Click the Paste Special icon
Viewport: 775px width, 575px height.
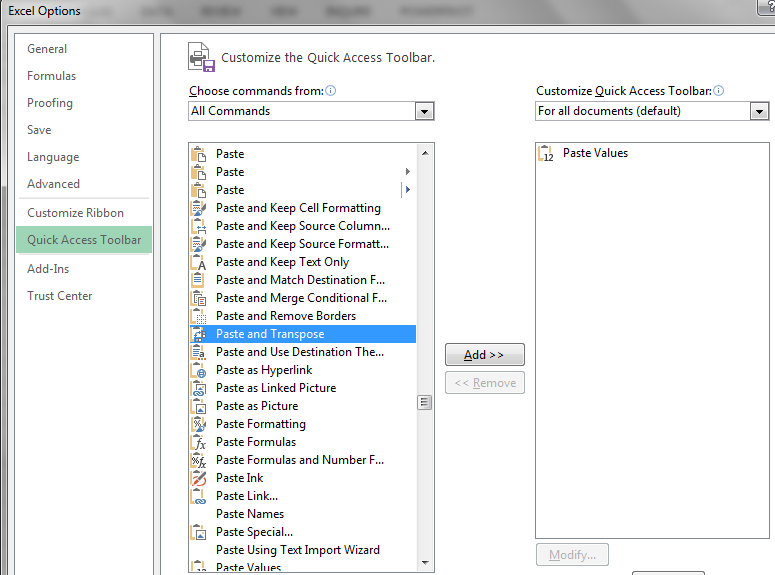click(x=199, y=532)
